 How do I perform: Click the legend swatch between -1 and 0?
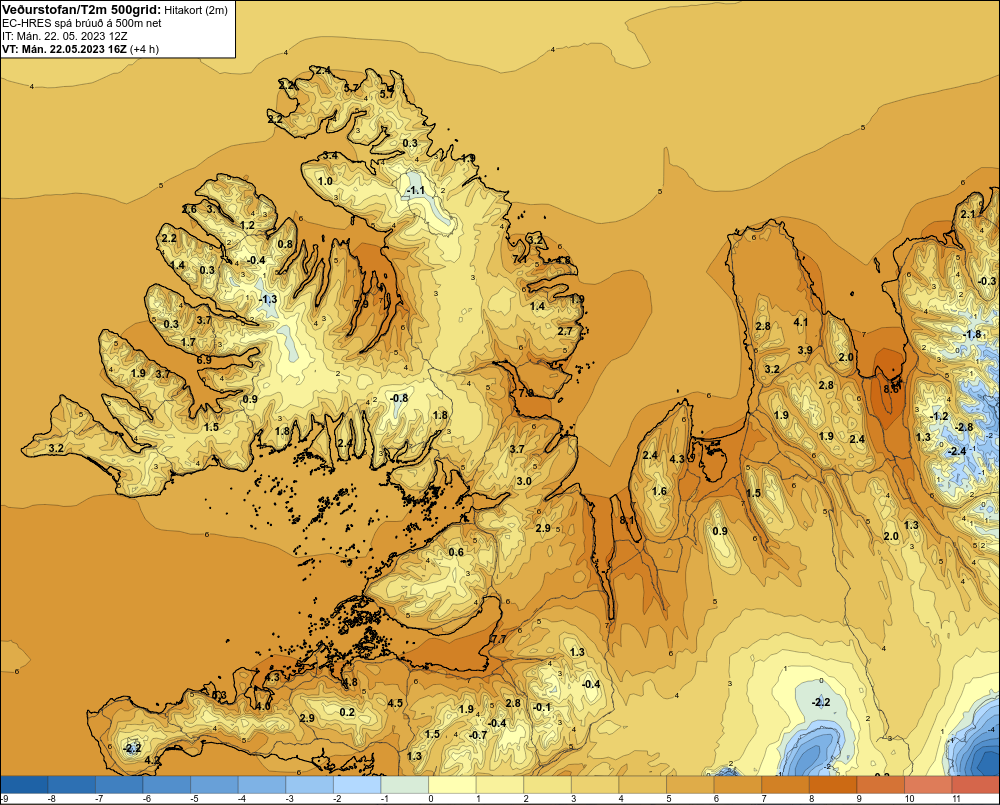(x=404, y=785)
